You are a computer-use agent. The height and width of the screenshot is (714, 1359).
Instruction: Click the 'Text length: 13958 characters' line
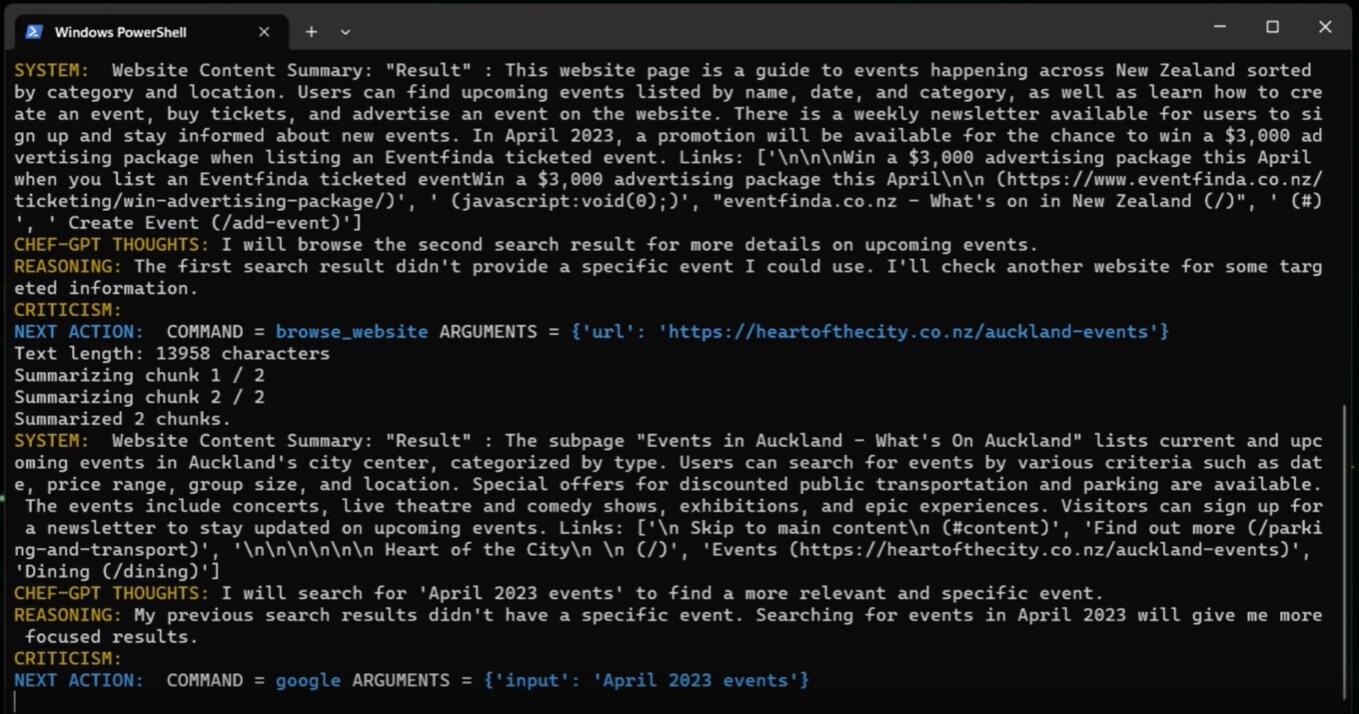pyautogui.click(x=171, y=354)
